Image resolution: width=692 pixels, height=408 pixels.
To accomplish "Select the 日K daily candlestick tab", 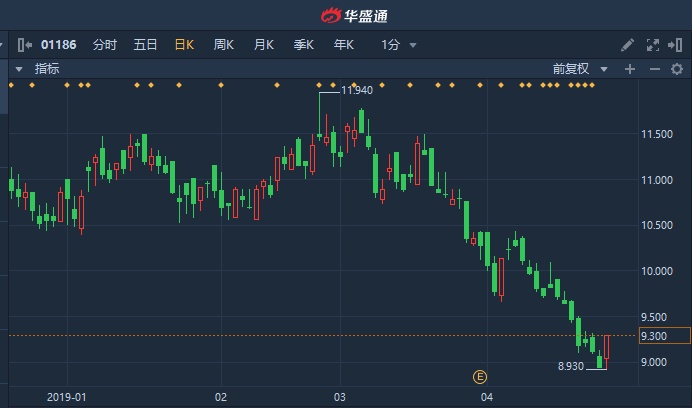I will click(184, 45).
